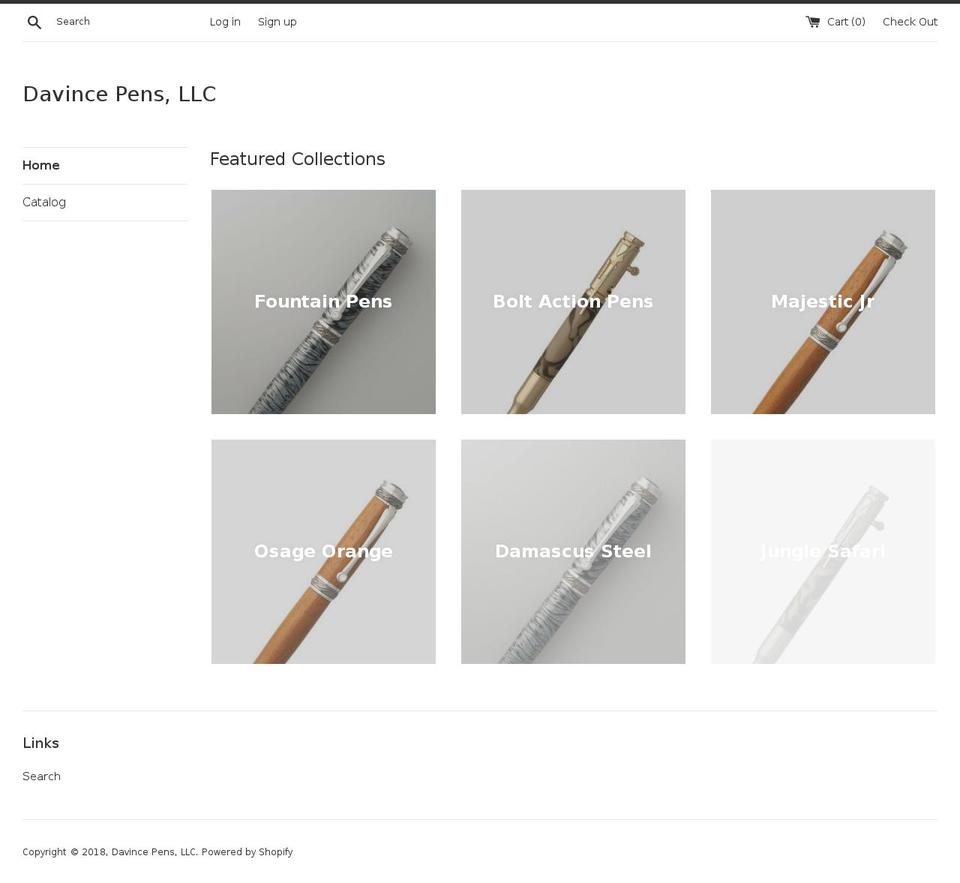Open the Jungle Safari collection
Screen dimensions: 960x883
(x=823, y=552)
